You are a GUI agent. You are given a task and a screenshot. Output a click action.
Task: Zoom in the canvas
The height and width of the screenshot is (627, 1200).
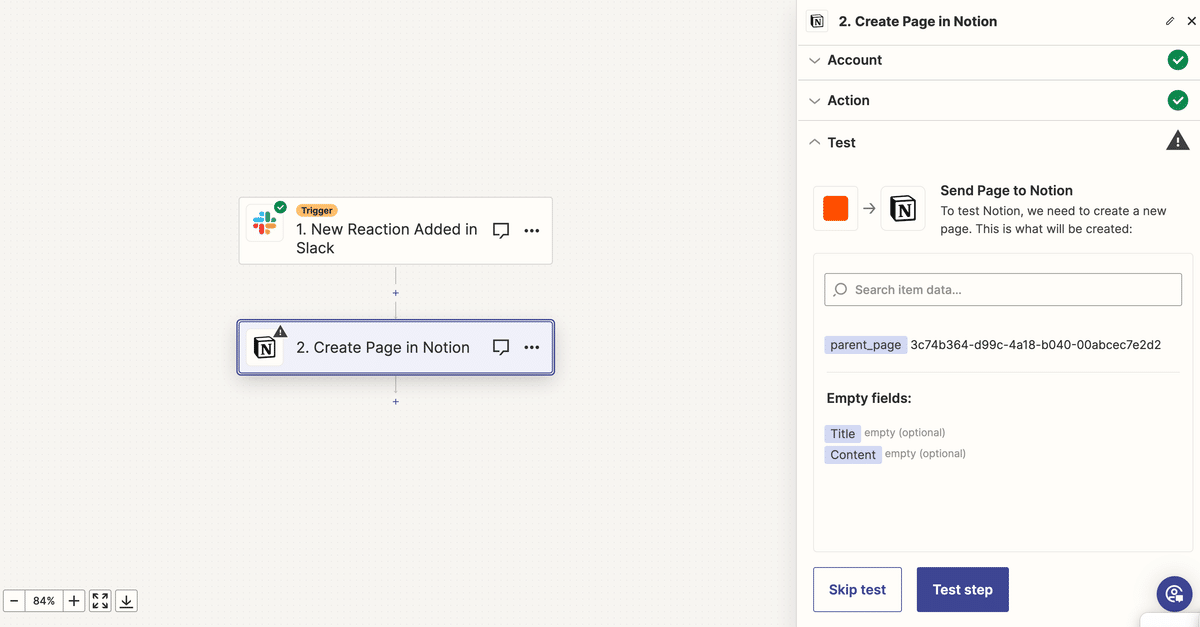(74, 601)
